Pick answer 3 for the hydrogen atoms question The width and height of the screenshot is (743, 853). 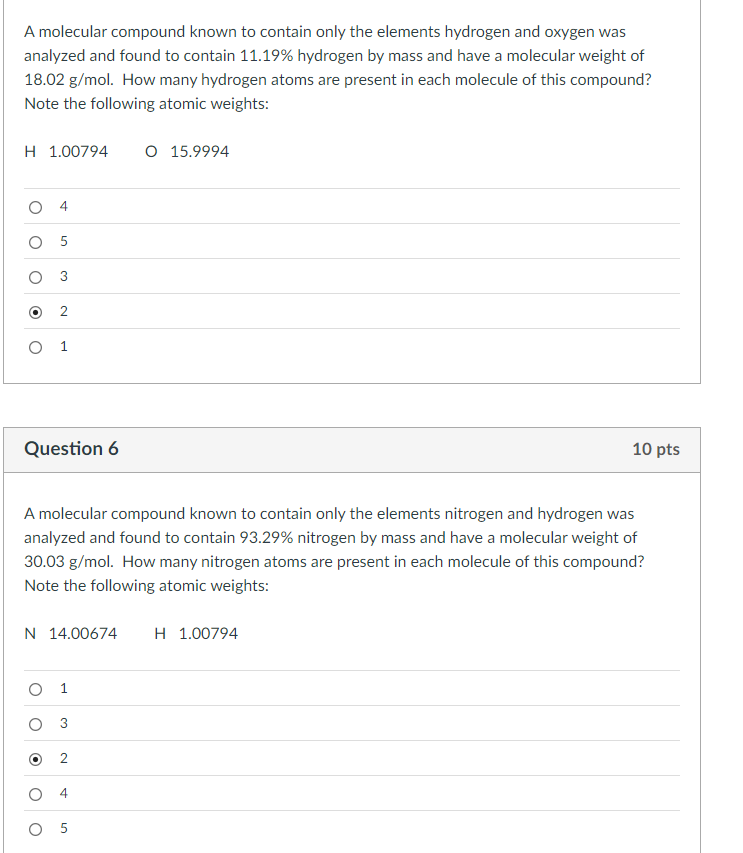[x=36, y=277]
